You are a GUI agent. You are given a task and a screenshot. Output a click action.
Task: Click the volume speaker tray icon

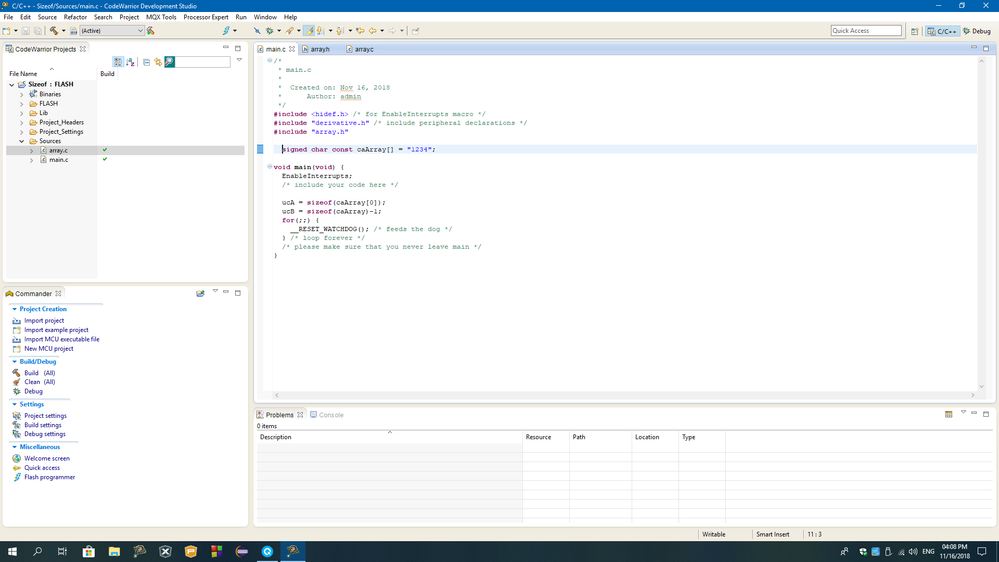tap(913, 551)
